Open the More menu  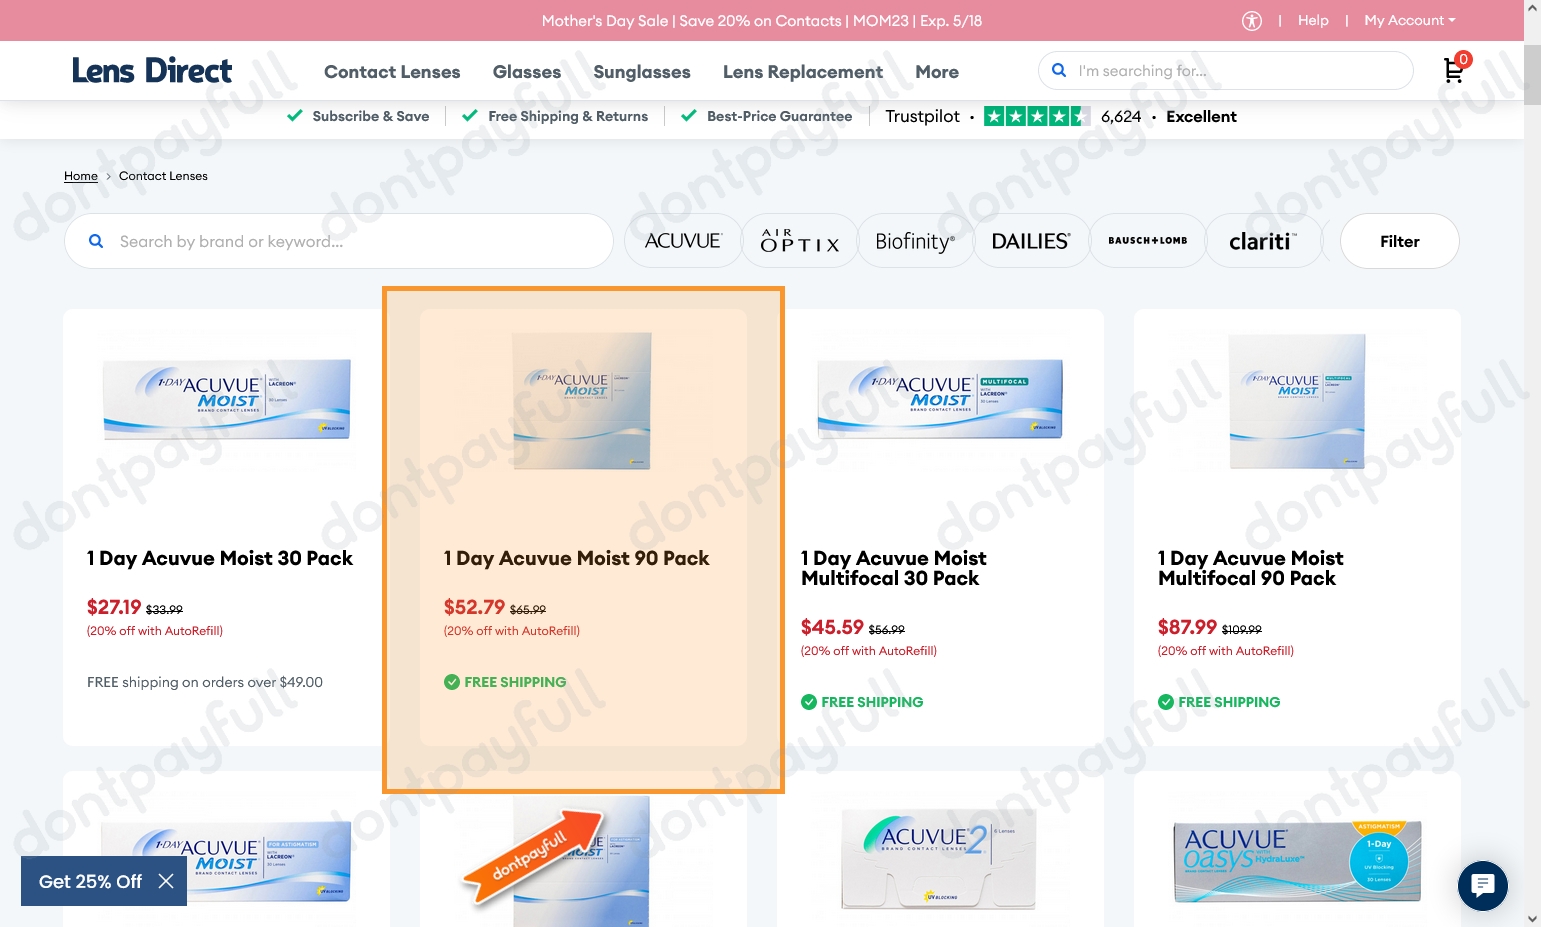pos(937,72)
